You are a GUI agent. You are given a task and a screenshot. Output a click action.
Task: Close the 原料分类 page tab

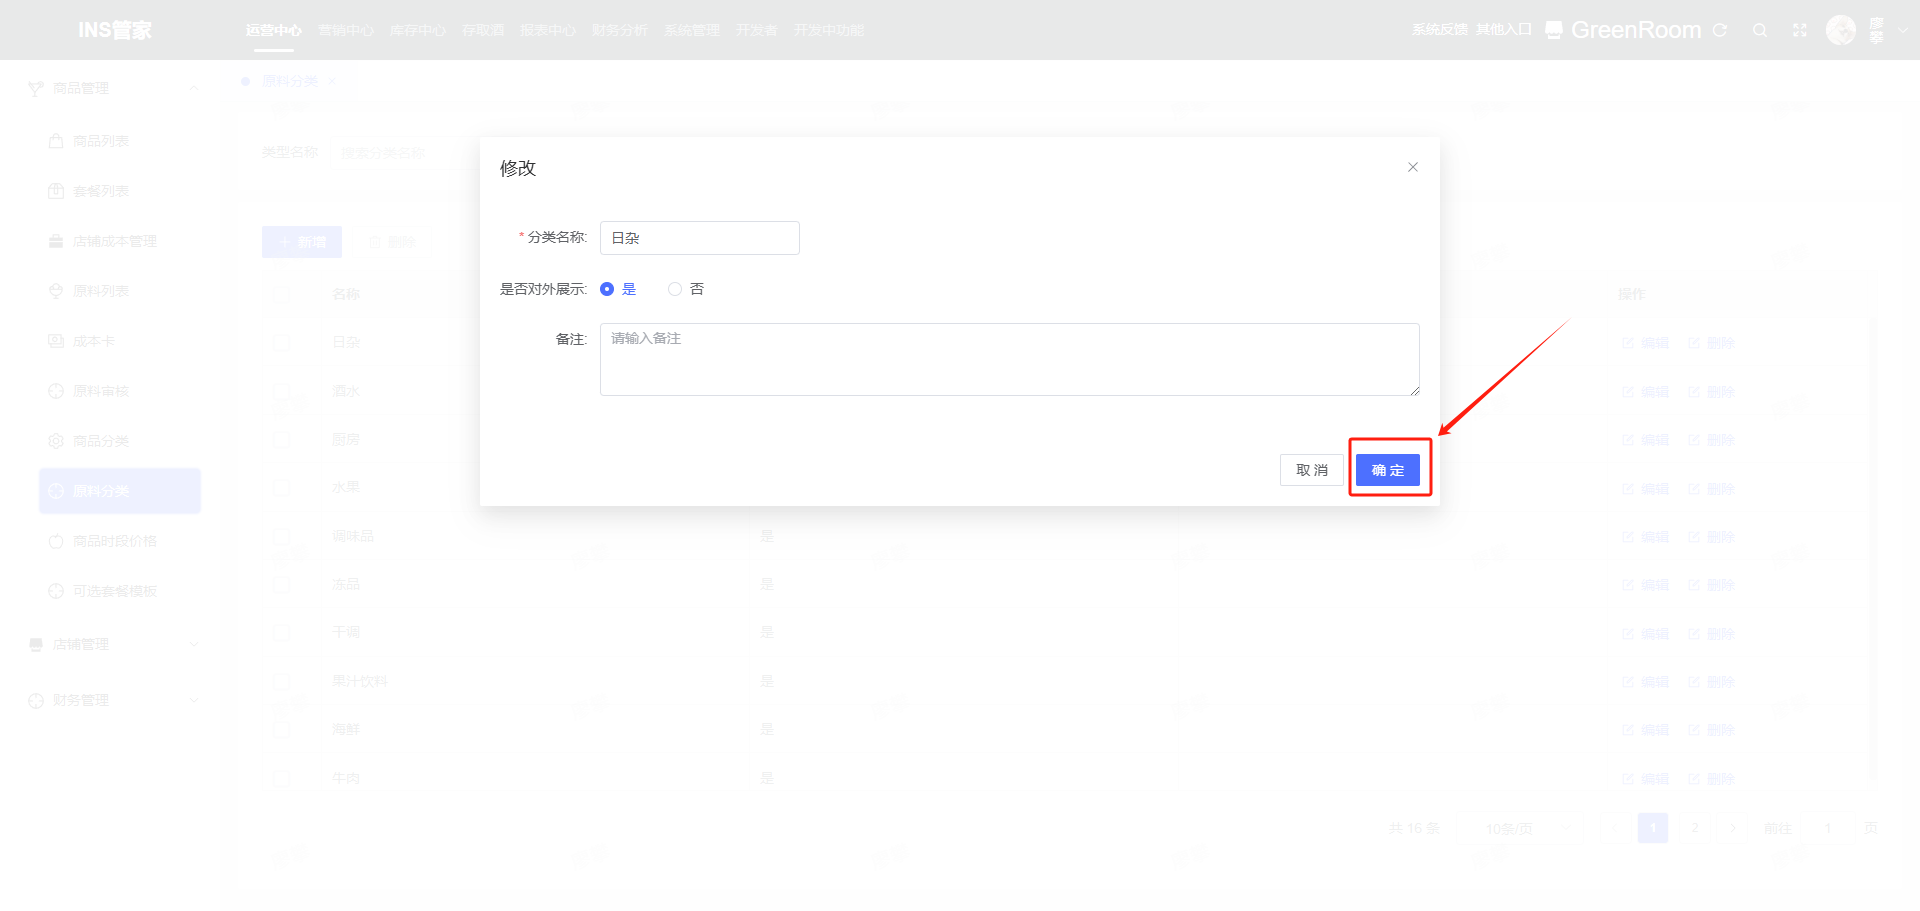tap(332, 81)
